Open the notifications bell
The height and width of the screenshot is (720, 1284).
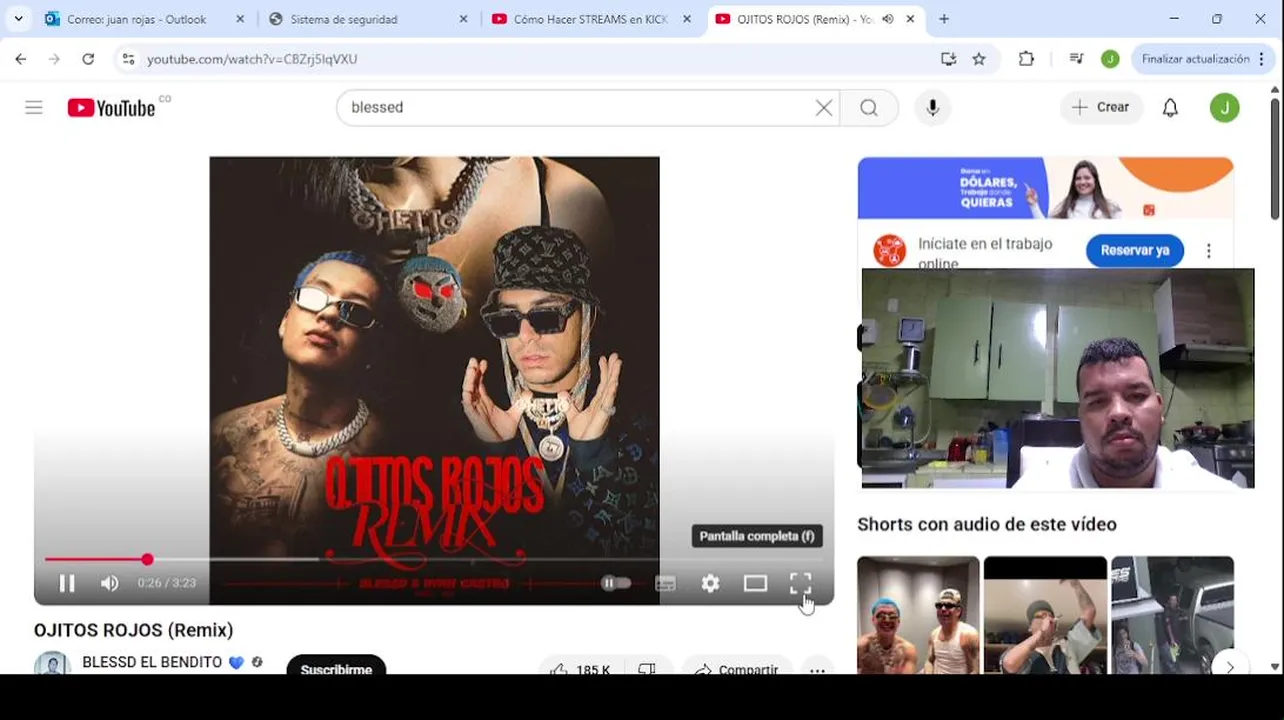click(1170, 107)
